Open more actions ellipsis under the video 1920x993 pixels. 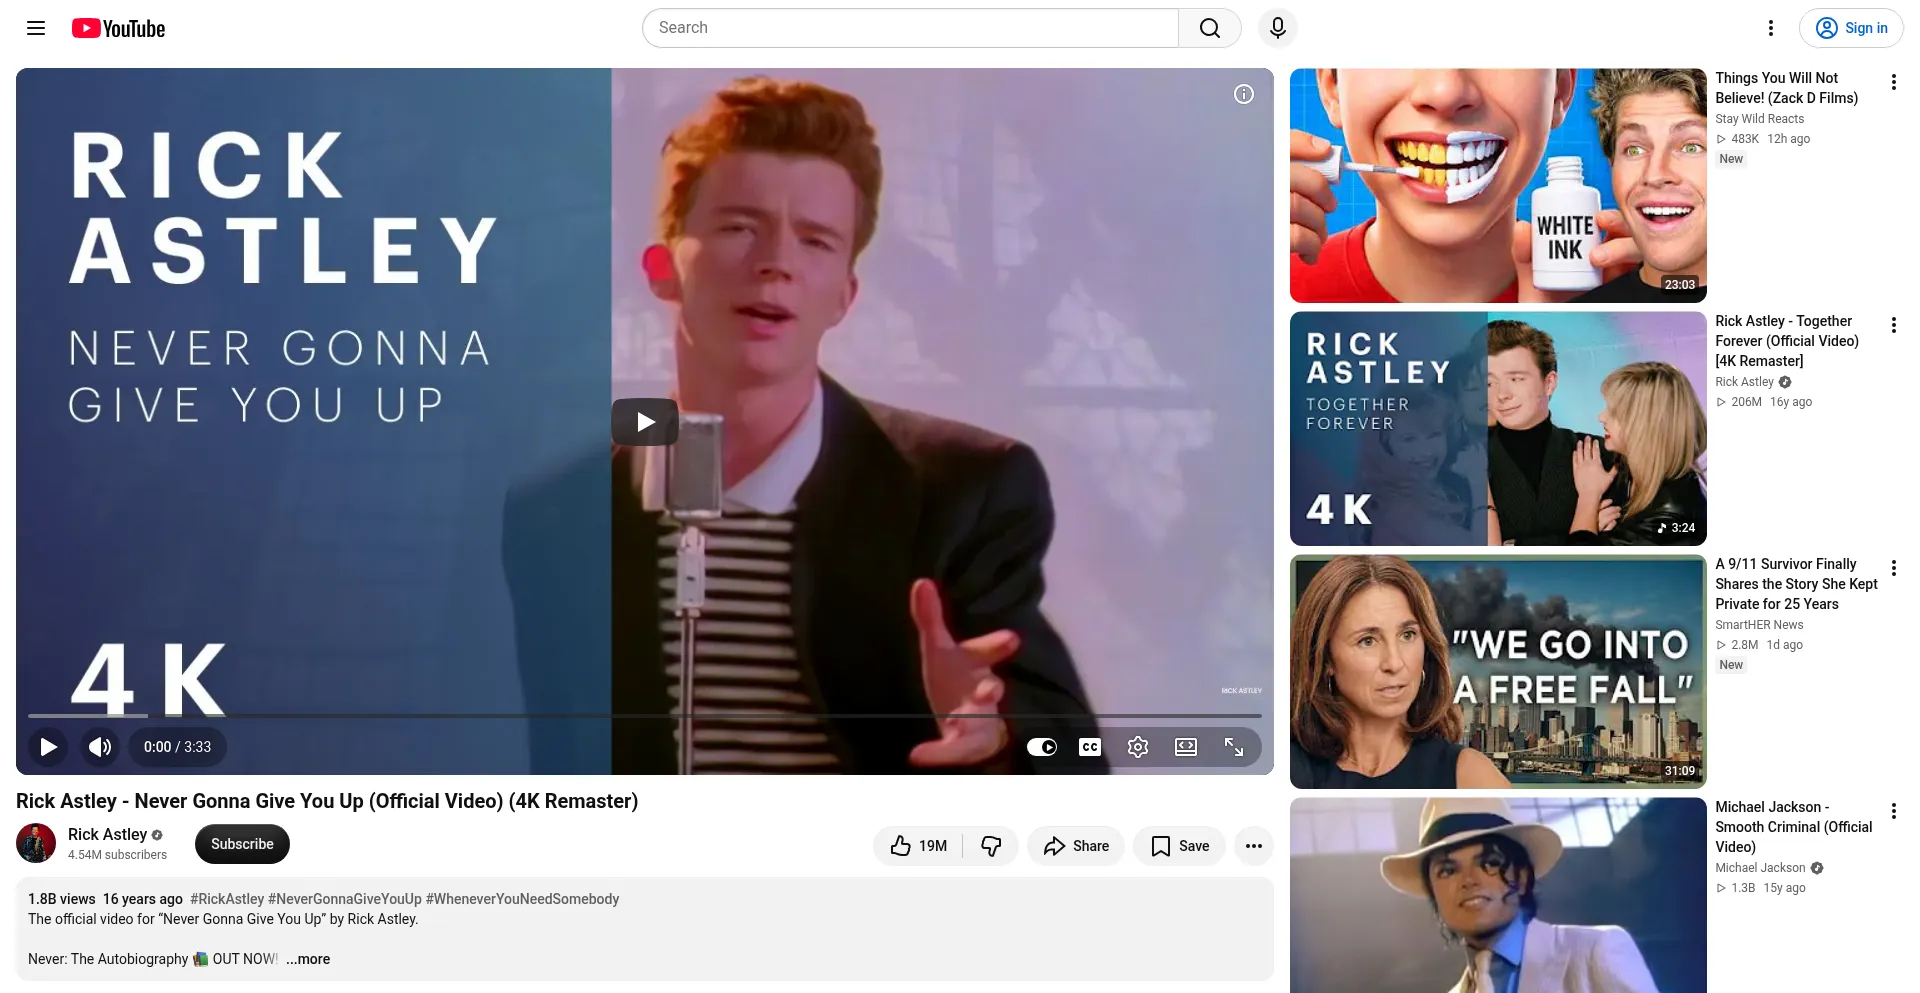[x=1254, y=846]
